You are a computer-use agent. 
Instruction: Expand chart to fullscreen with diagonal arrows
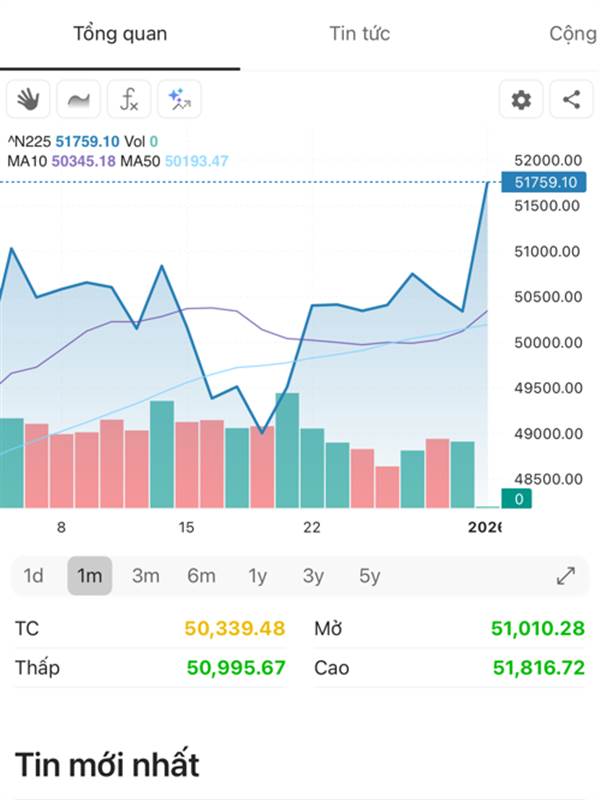coord(566,576)
